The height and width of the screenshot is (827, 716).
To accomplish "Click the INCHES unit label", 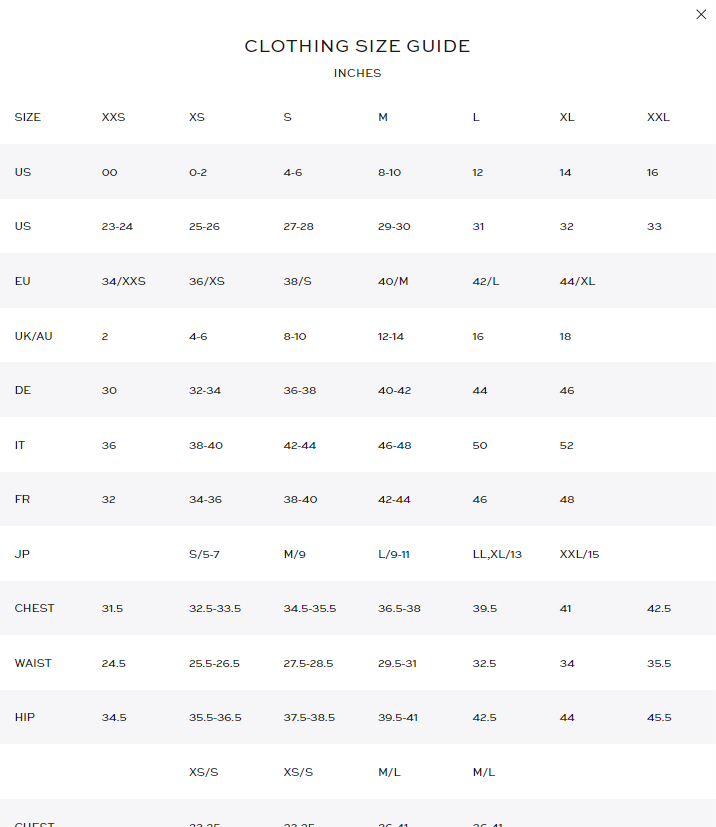I will tap(357, 73).
